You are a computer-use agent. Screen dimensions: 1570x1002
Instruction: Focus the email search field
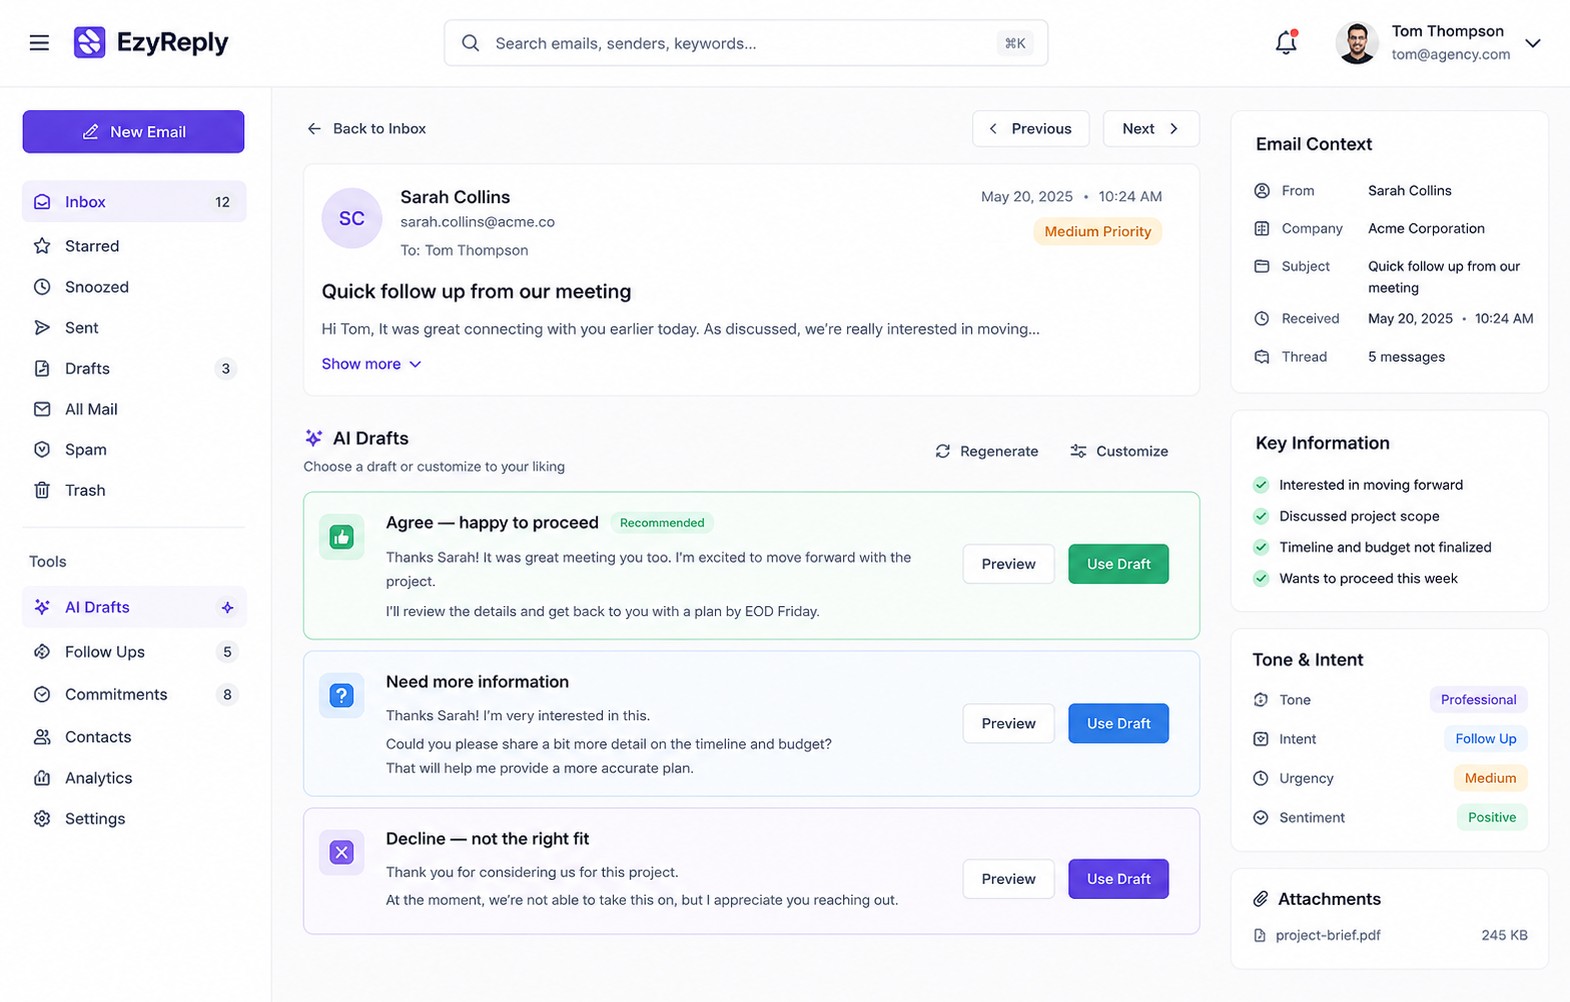click(746, 43)
